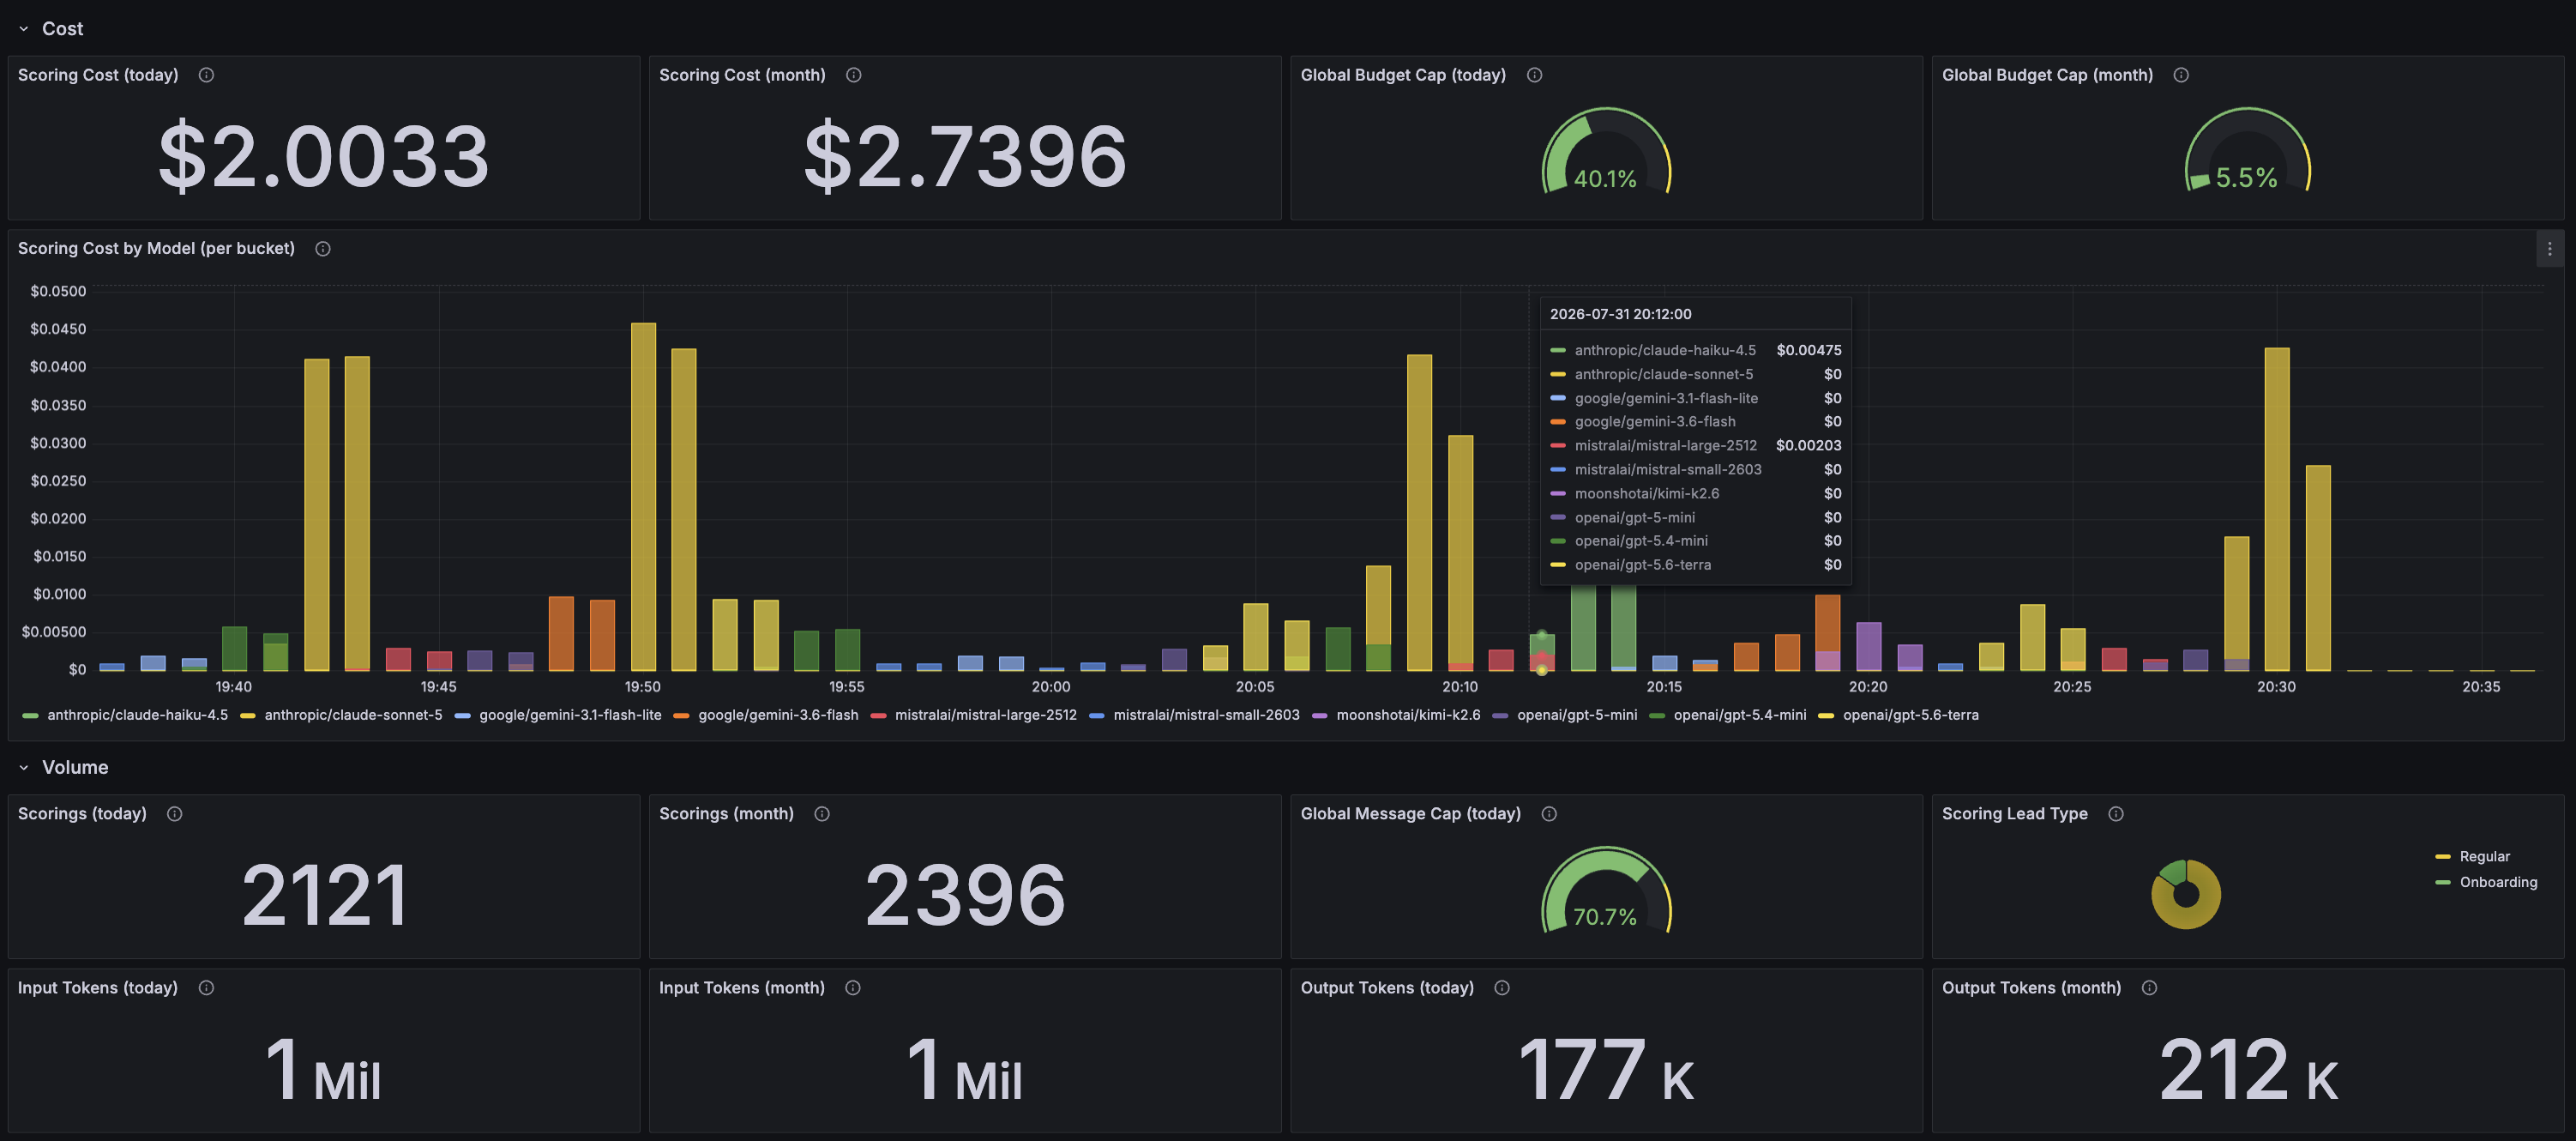Open Scoring Cost (month) panel title

click(742, 75)
